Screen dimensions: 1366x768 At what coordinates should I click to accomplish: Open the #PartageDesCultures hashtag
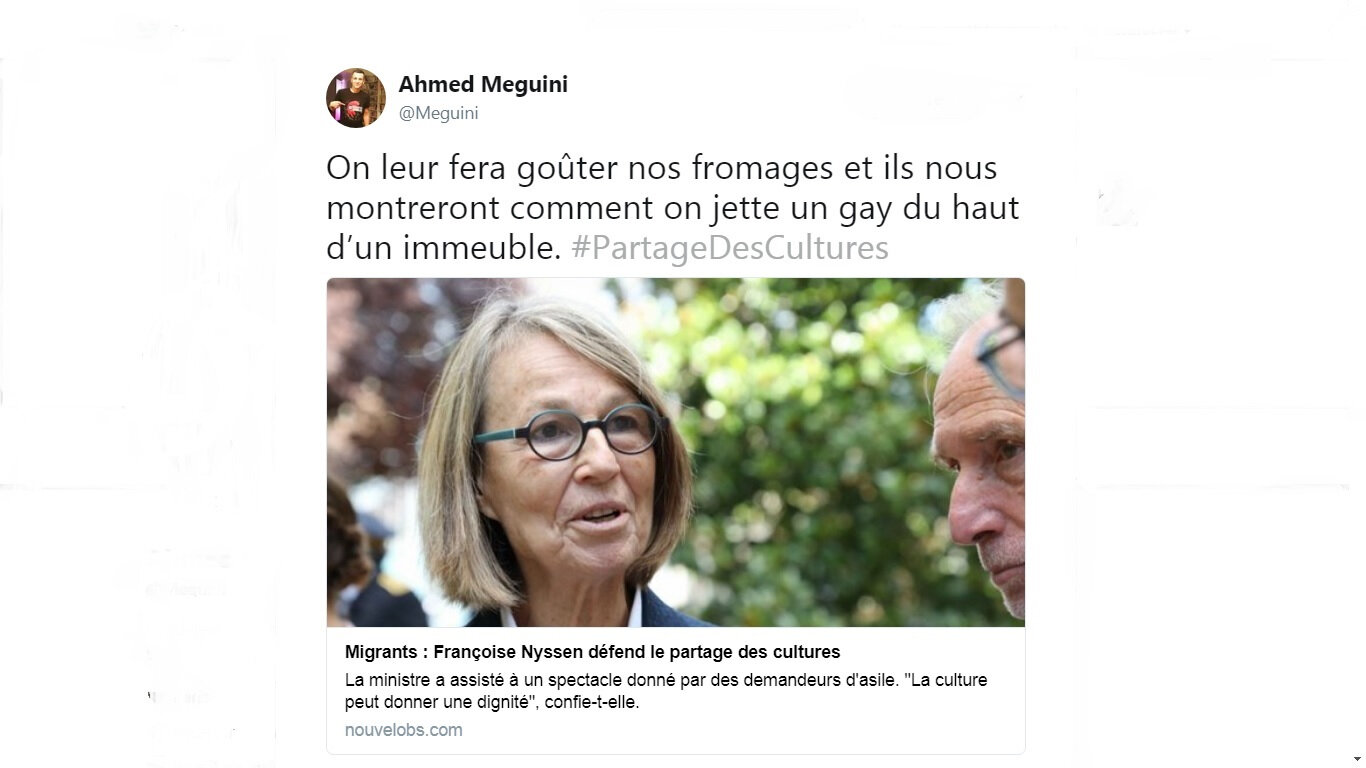pyautogui.click(x=730, y=247)
